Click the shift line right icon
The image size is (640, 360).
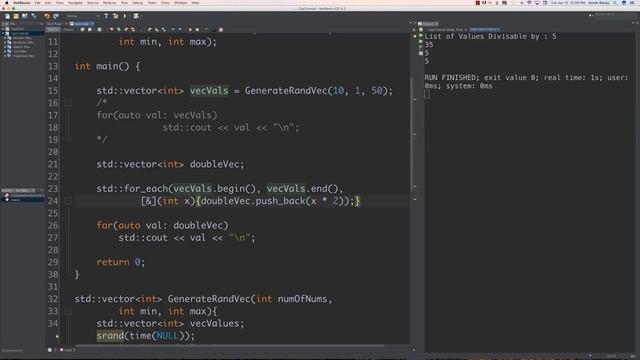click(x=180, y=29)
